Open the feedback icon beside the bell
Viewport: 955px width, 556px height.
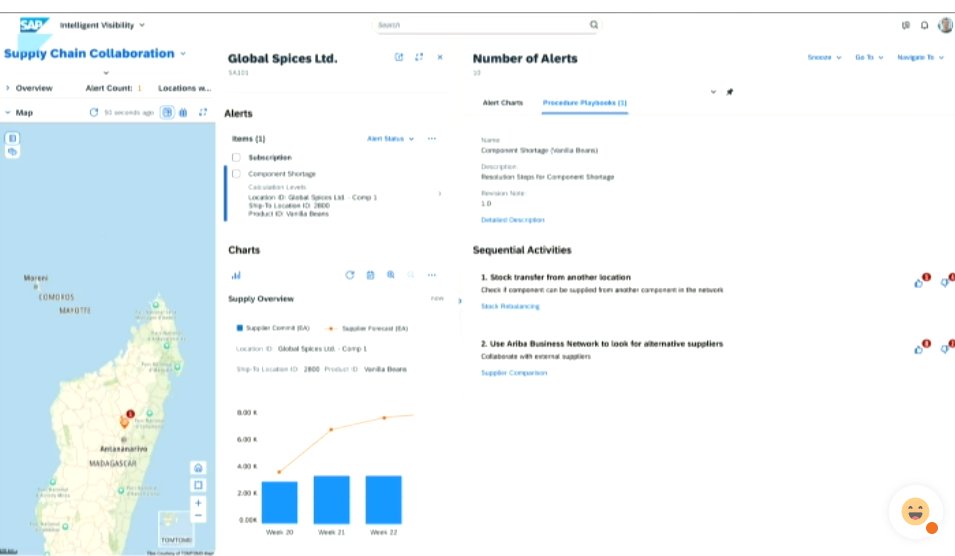[x=906, y=25]
